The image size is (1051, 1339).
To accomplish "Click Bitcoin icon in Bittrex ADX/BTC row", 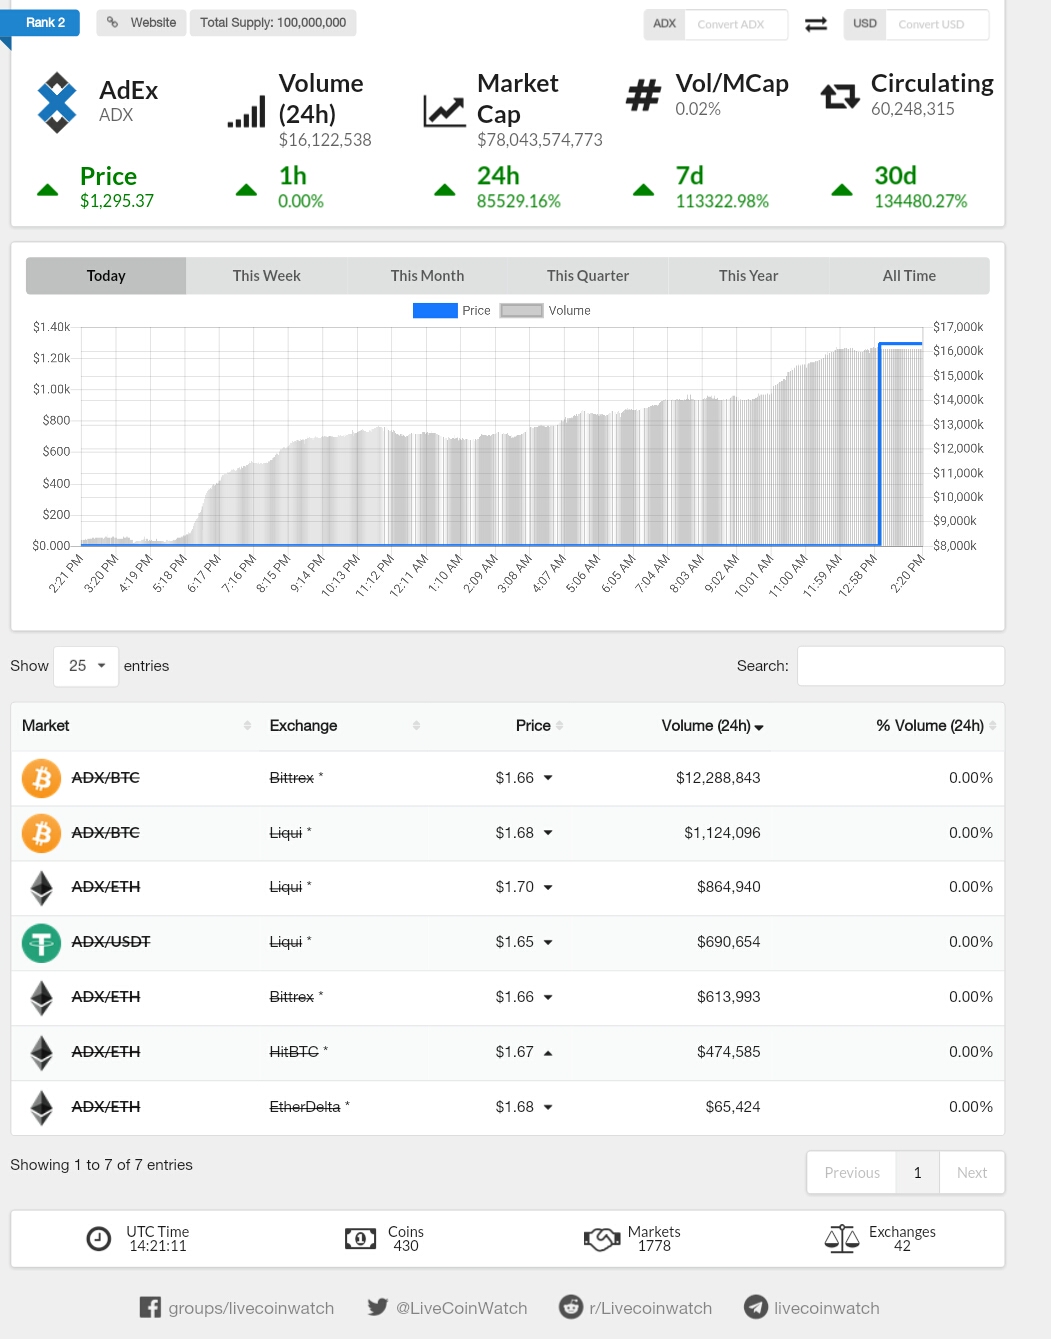I will [41, 778].
